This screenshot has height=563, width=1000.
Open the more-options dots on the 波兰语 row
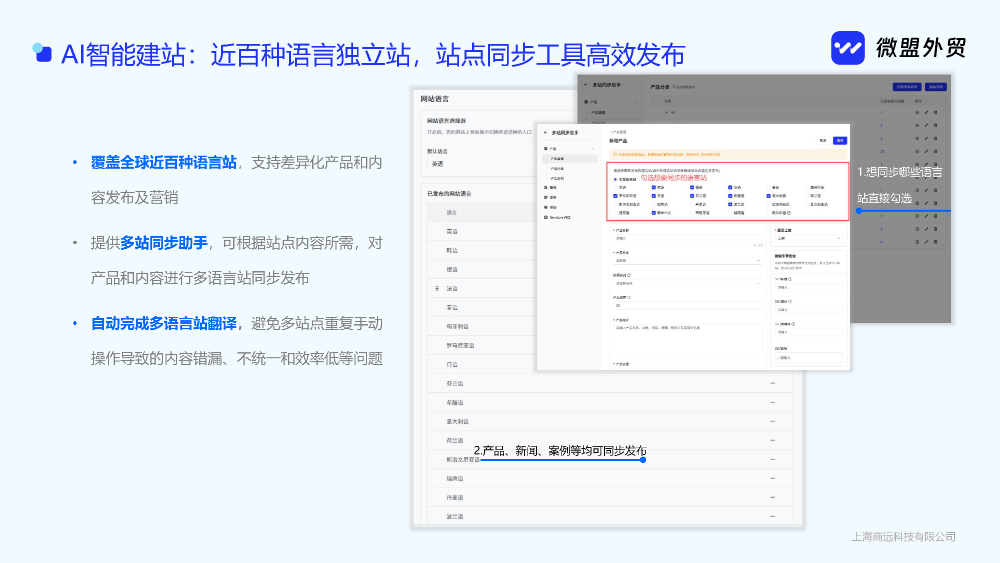click(x=772, y=516)
